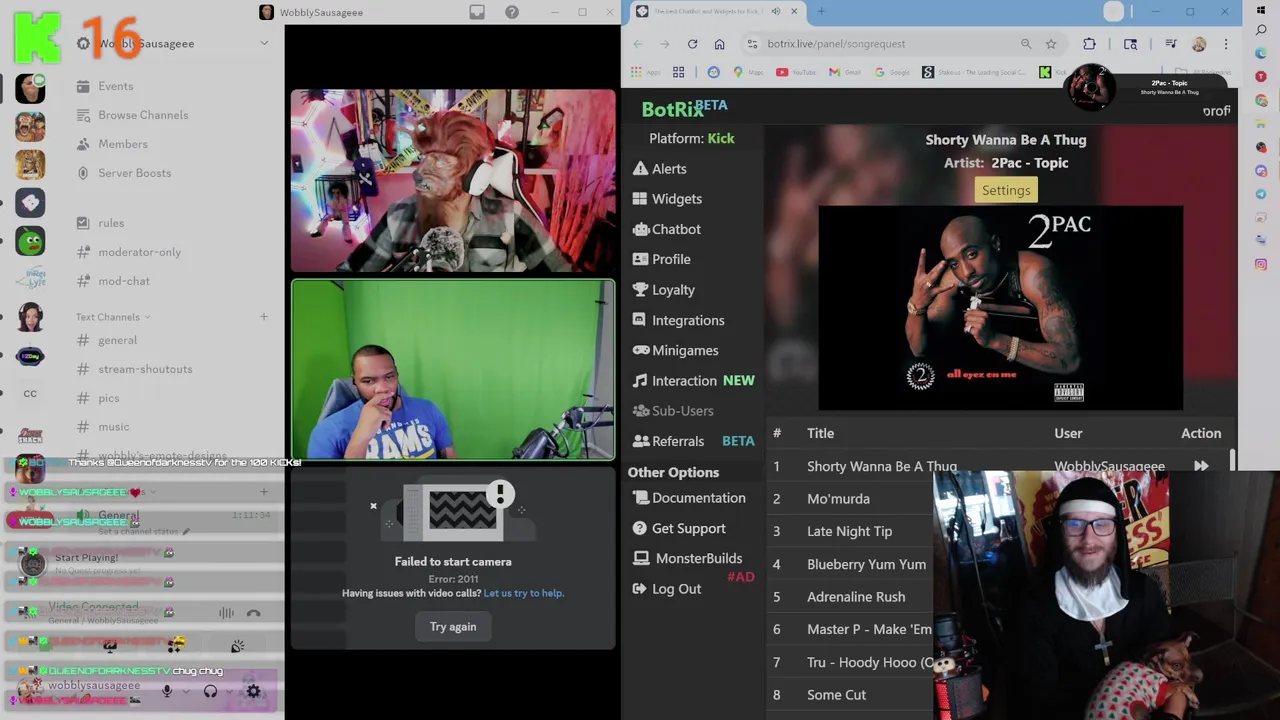Select Late Night Tip song row
The image size is (1280, 720).
[x=850, y=531]
